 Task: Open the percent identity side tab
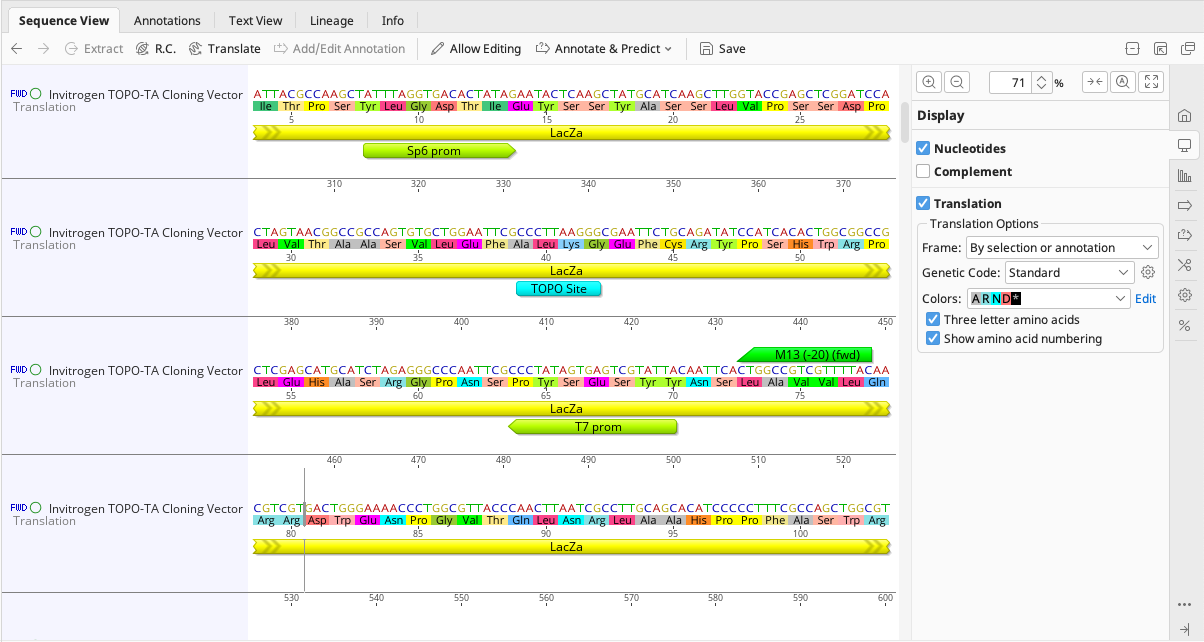click(1185, 325)
